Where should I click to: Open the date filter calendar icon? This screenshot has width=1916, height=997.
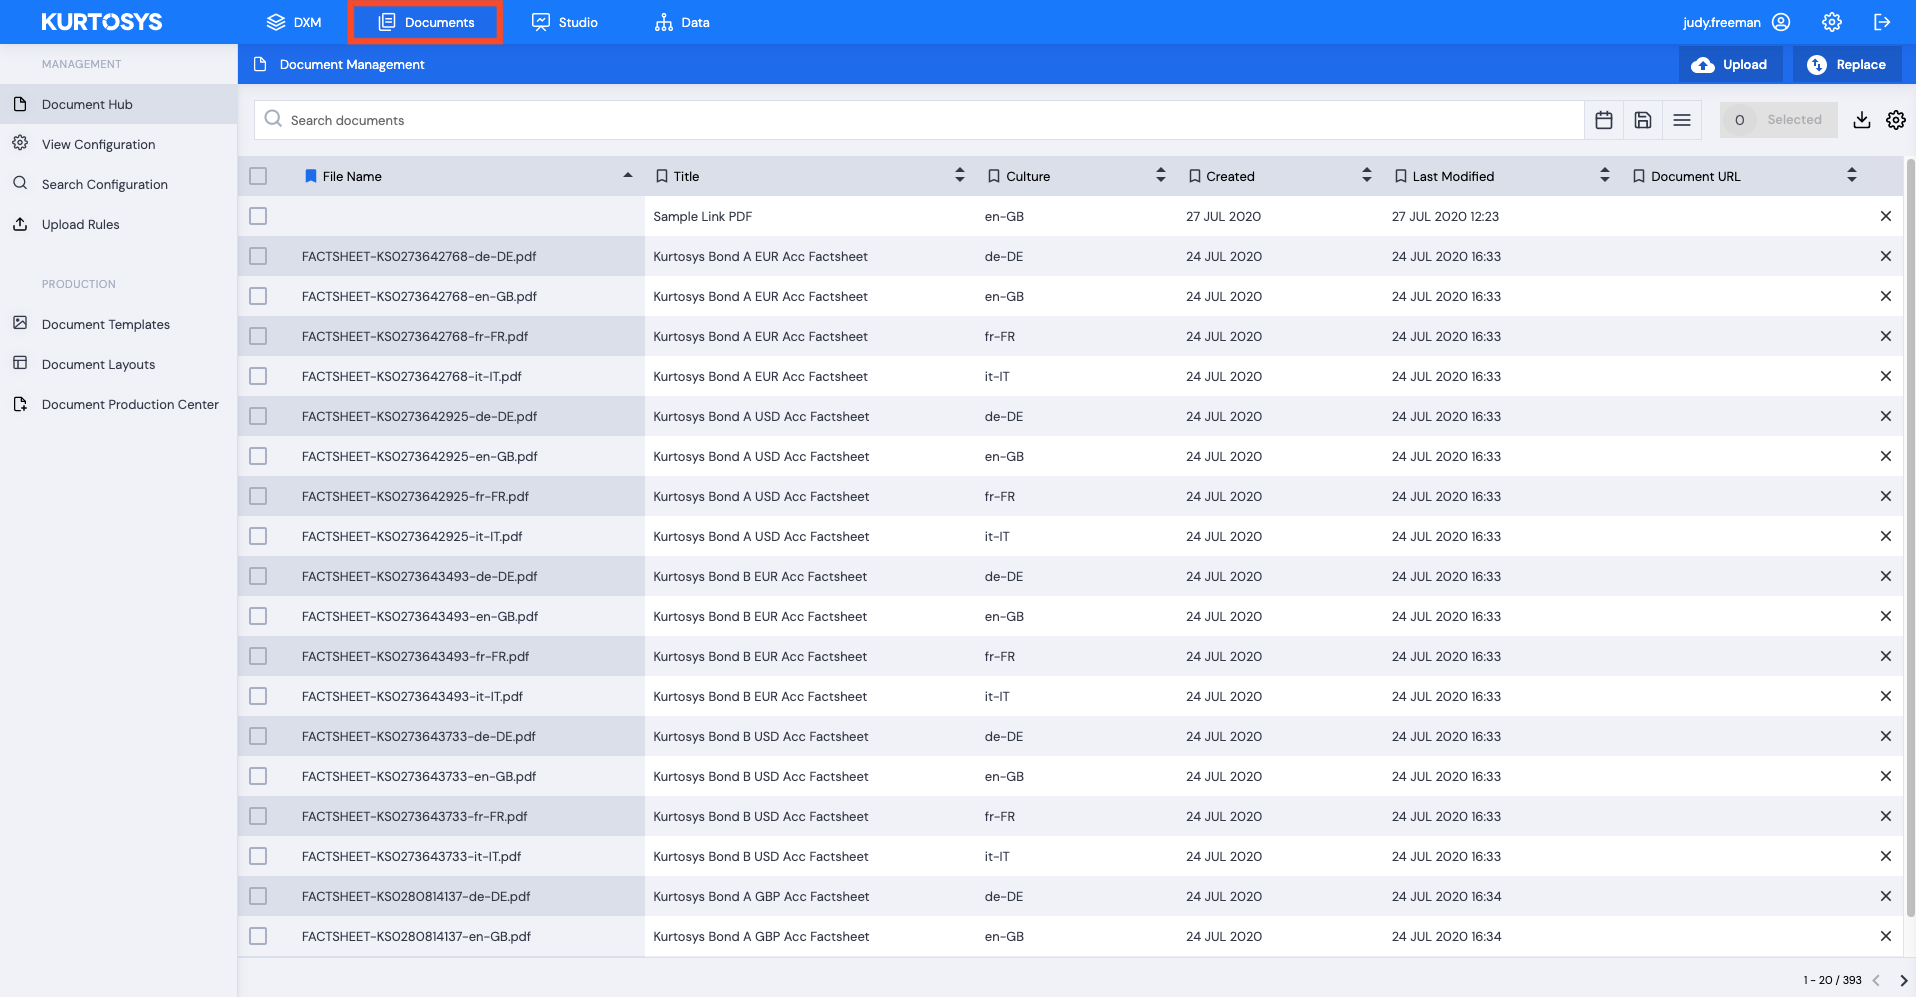pos(1604,119)
